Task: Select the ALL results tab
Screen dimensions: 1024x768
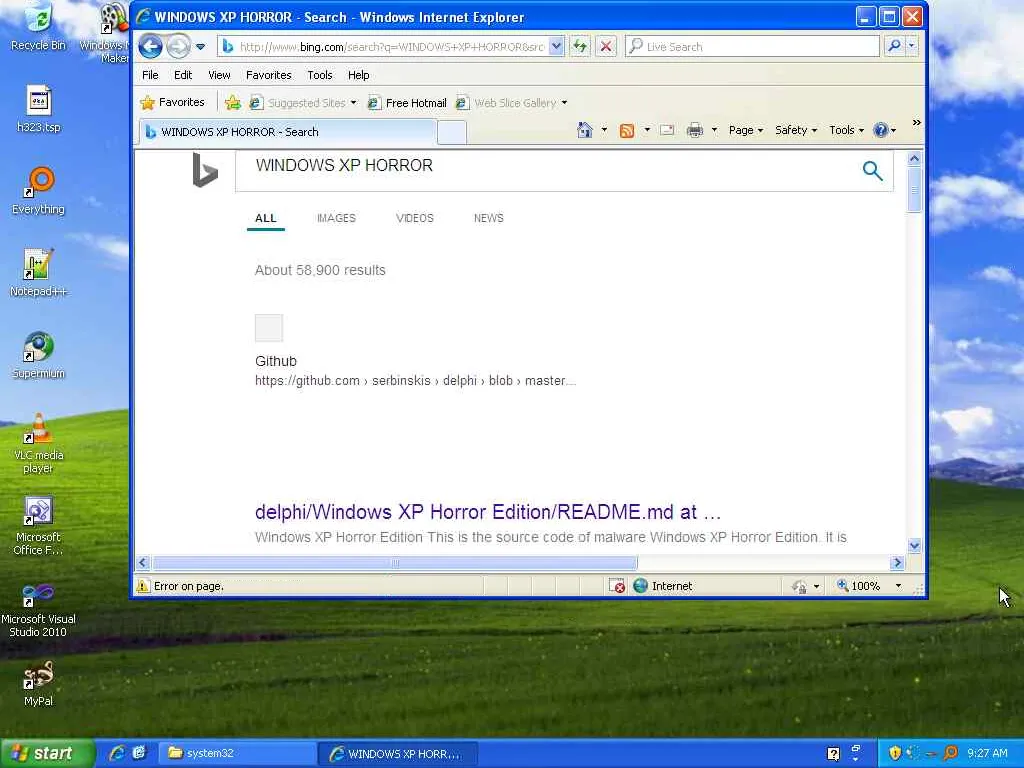Action: [265, 218]
